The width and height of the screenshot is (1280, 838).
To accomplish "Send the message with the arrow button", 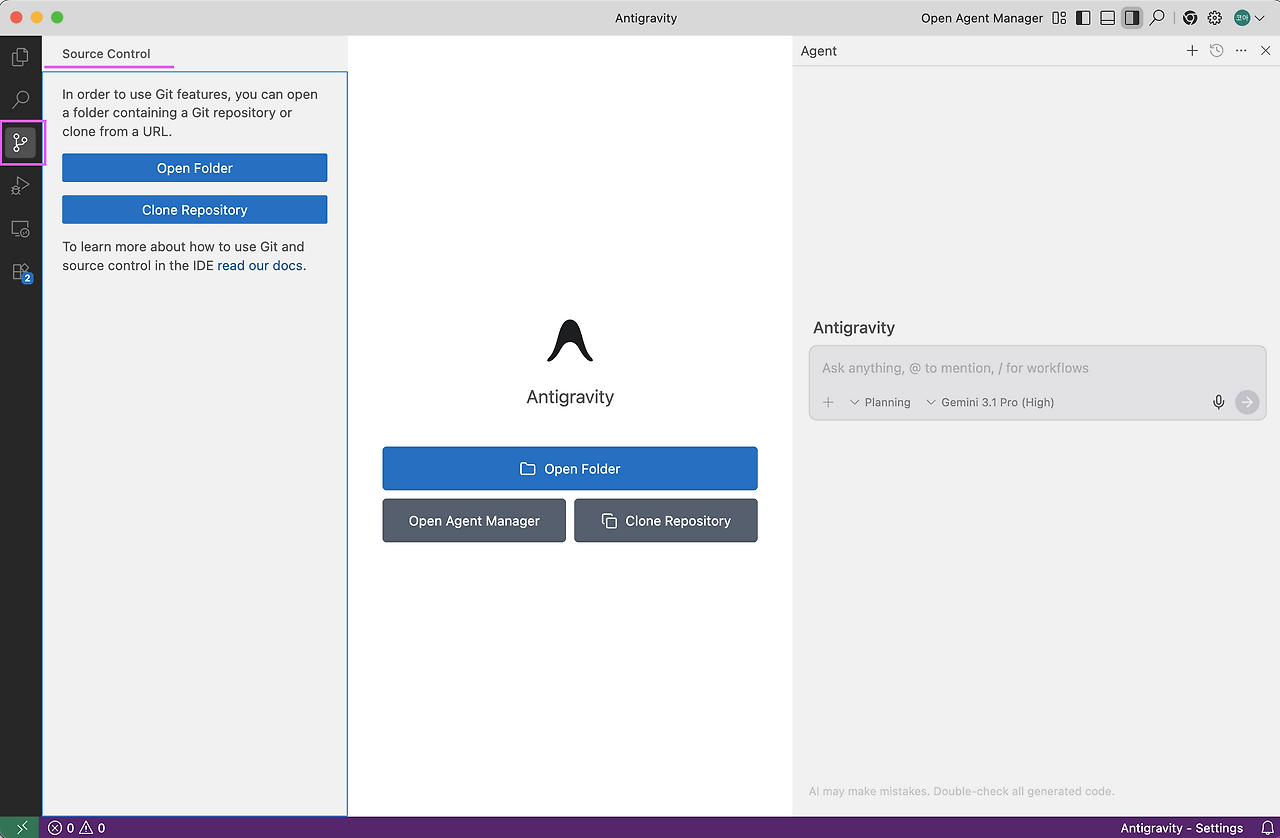I will (1247, 402).
